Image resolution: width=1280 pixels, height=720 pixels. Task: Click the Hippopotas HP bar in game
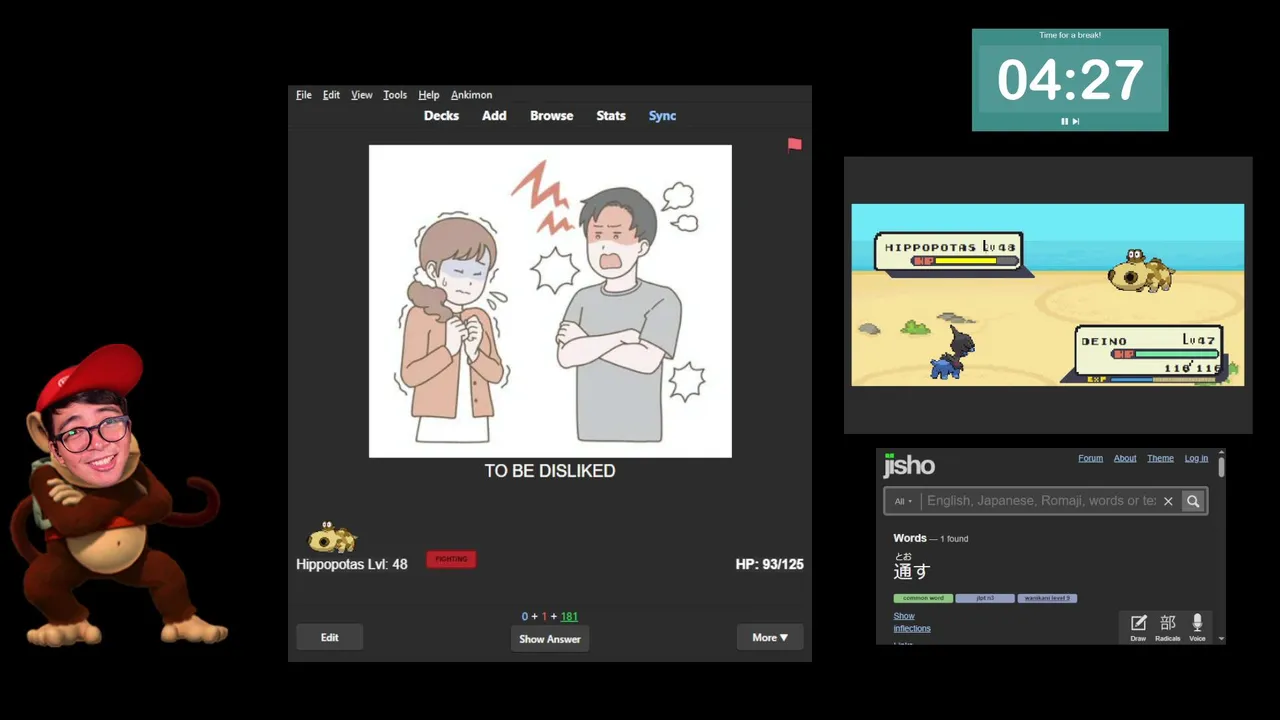pyautogui.click(x=966, y=261)
